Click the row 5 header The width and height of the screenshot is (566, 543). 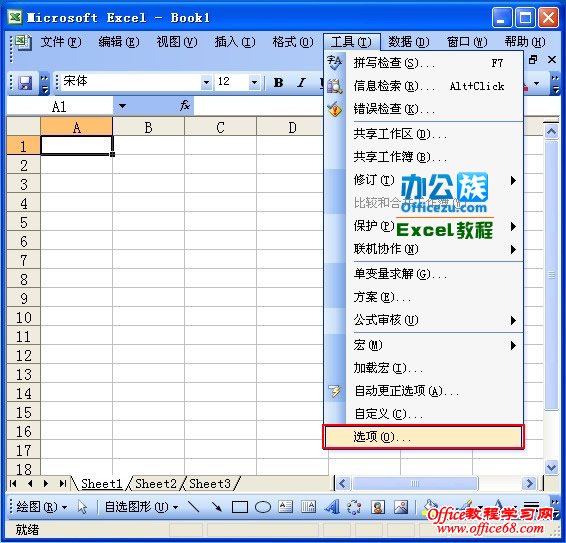coord(23,222)
